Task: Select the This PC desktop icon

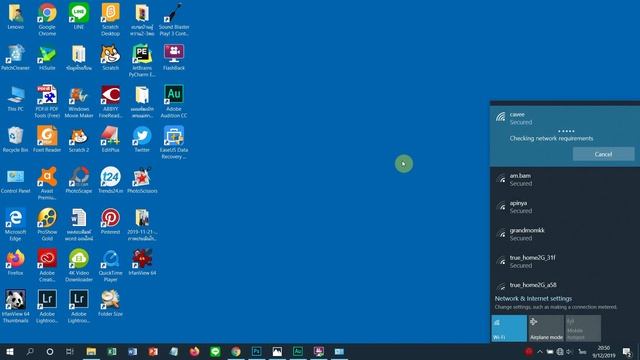Action: tap(16, 98)
